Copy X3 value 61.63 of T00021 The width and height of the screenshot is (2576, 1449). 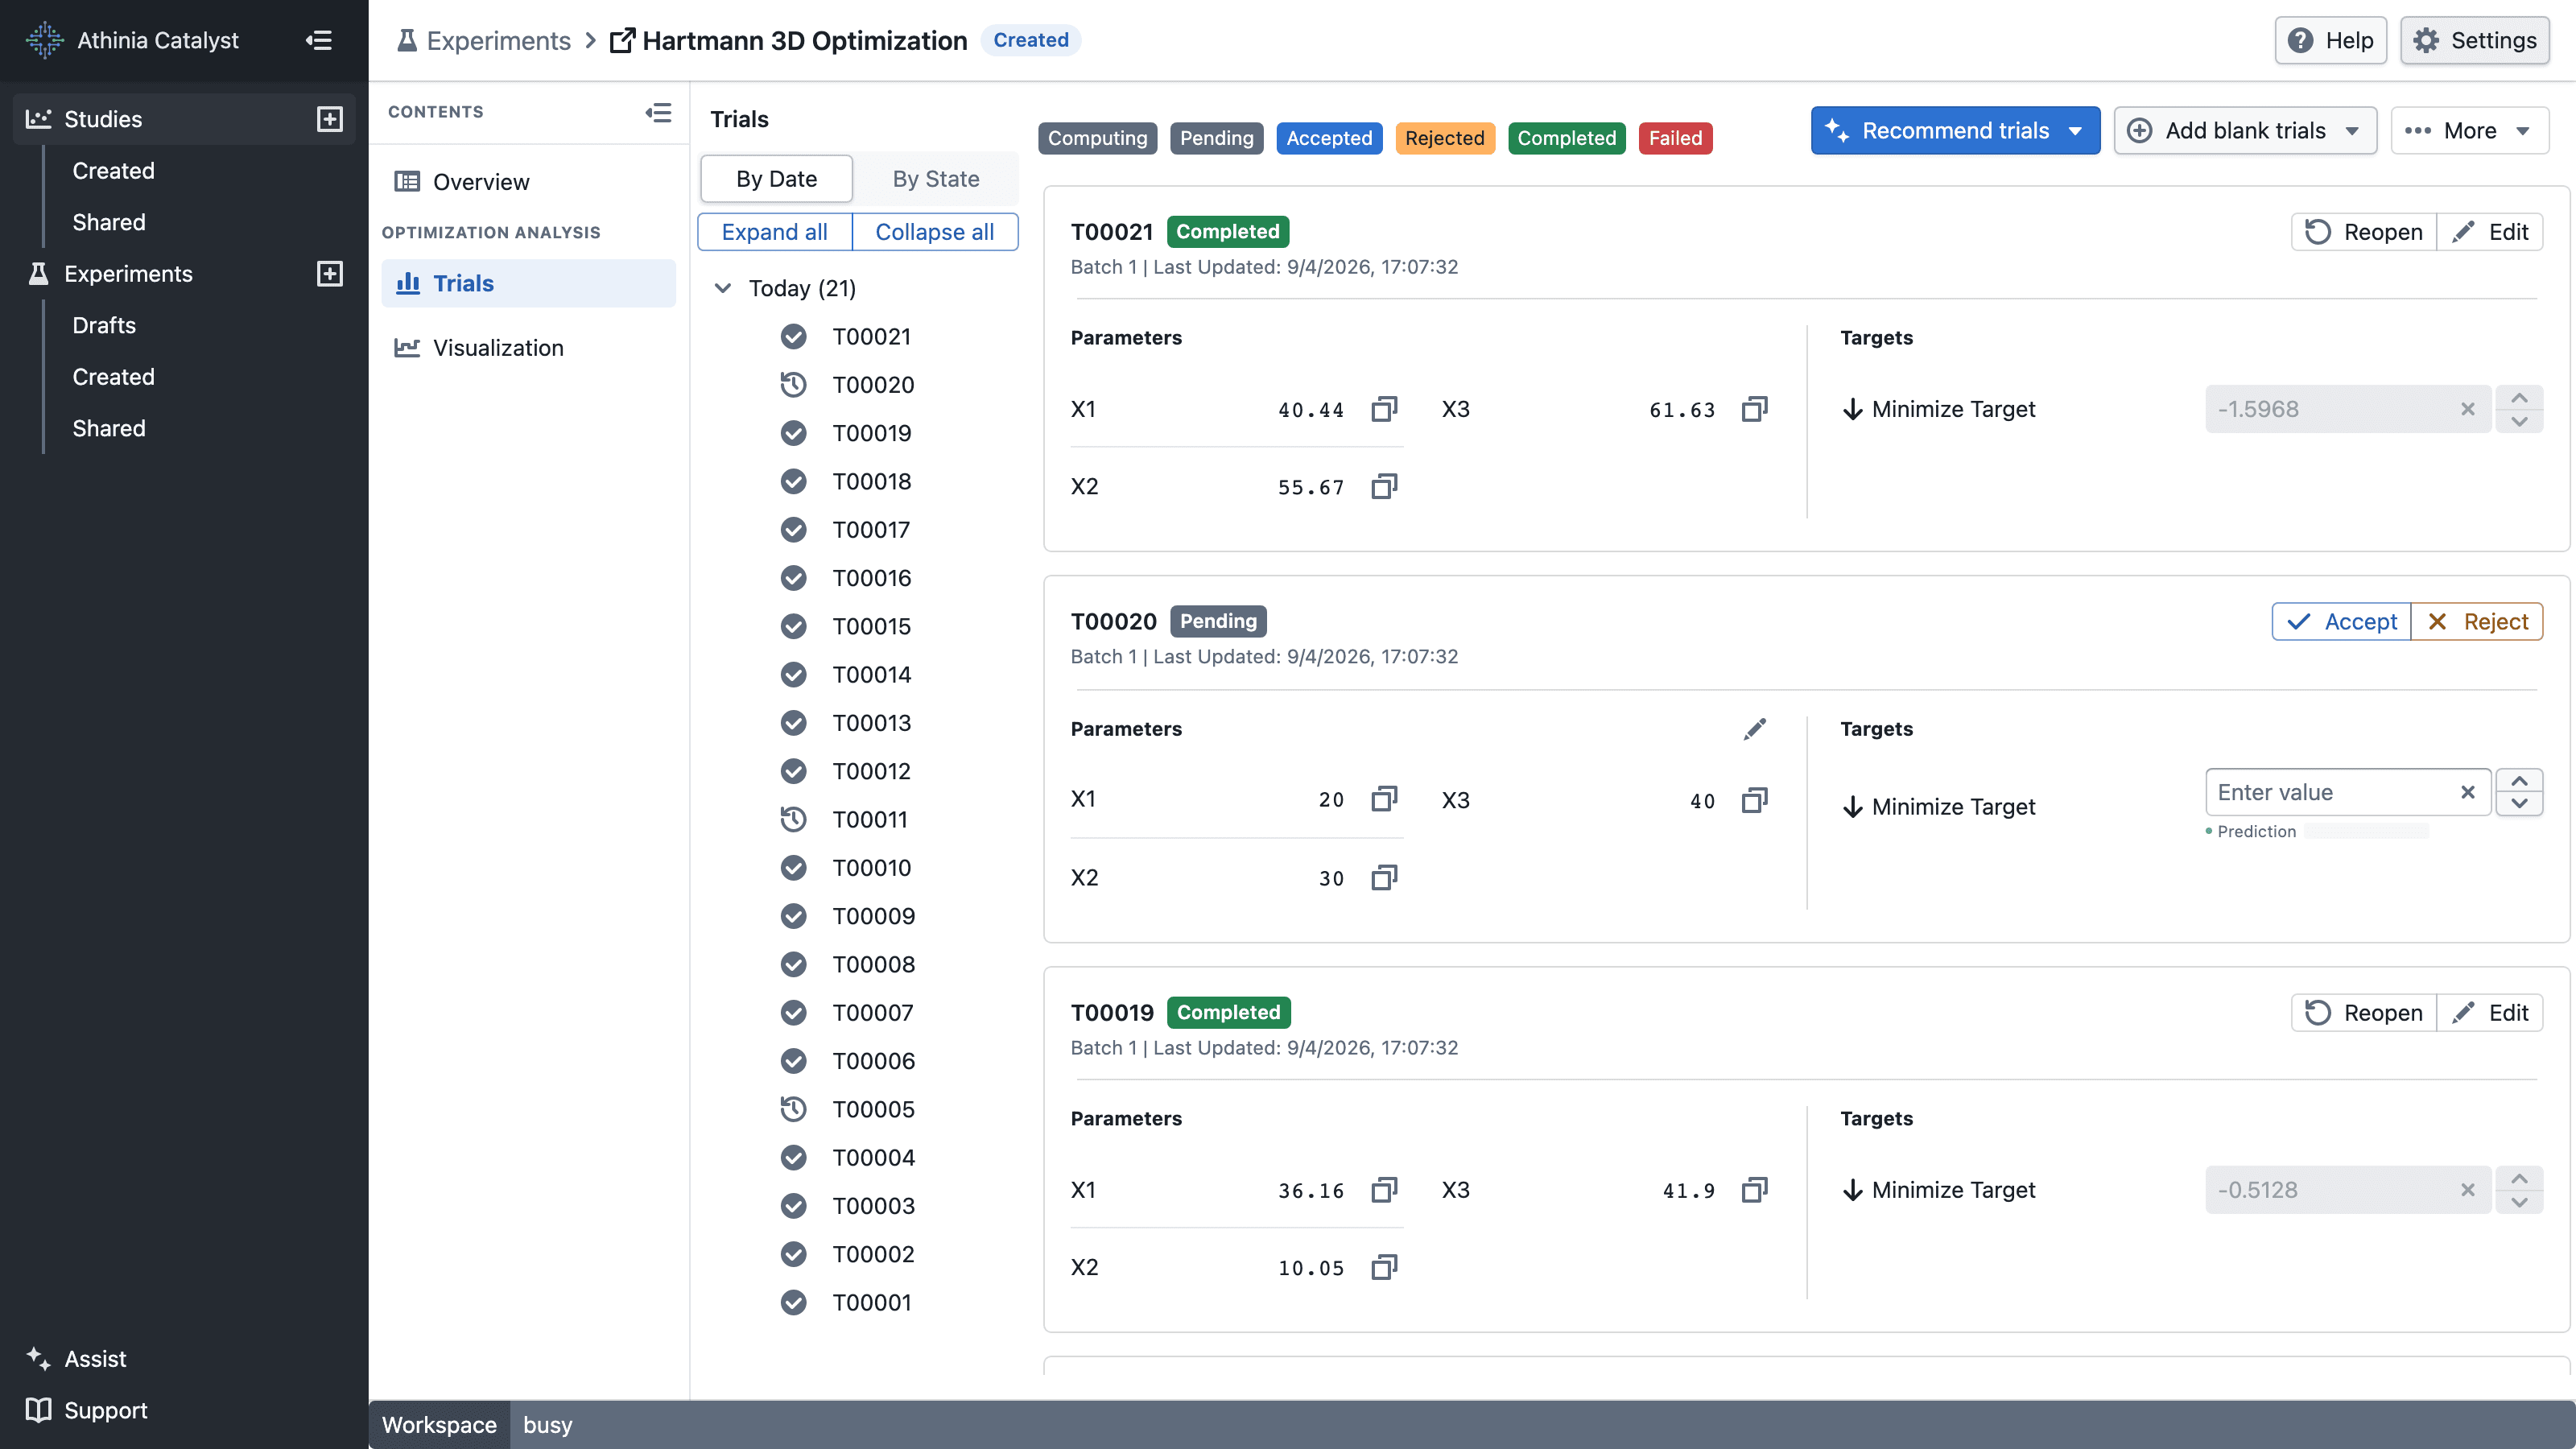1755,409
